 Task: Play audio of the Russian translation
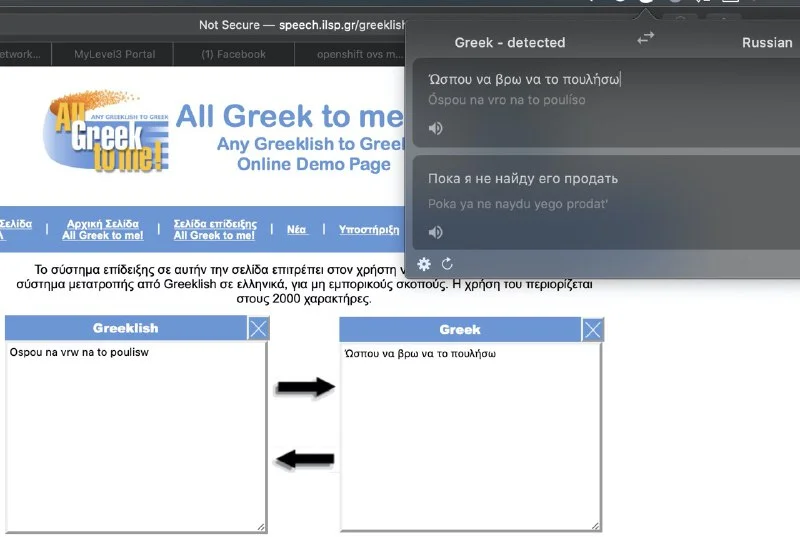tap(436, 232)
